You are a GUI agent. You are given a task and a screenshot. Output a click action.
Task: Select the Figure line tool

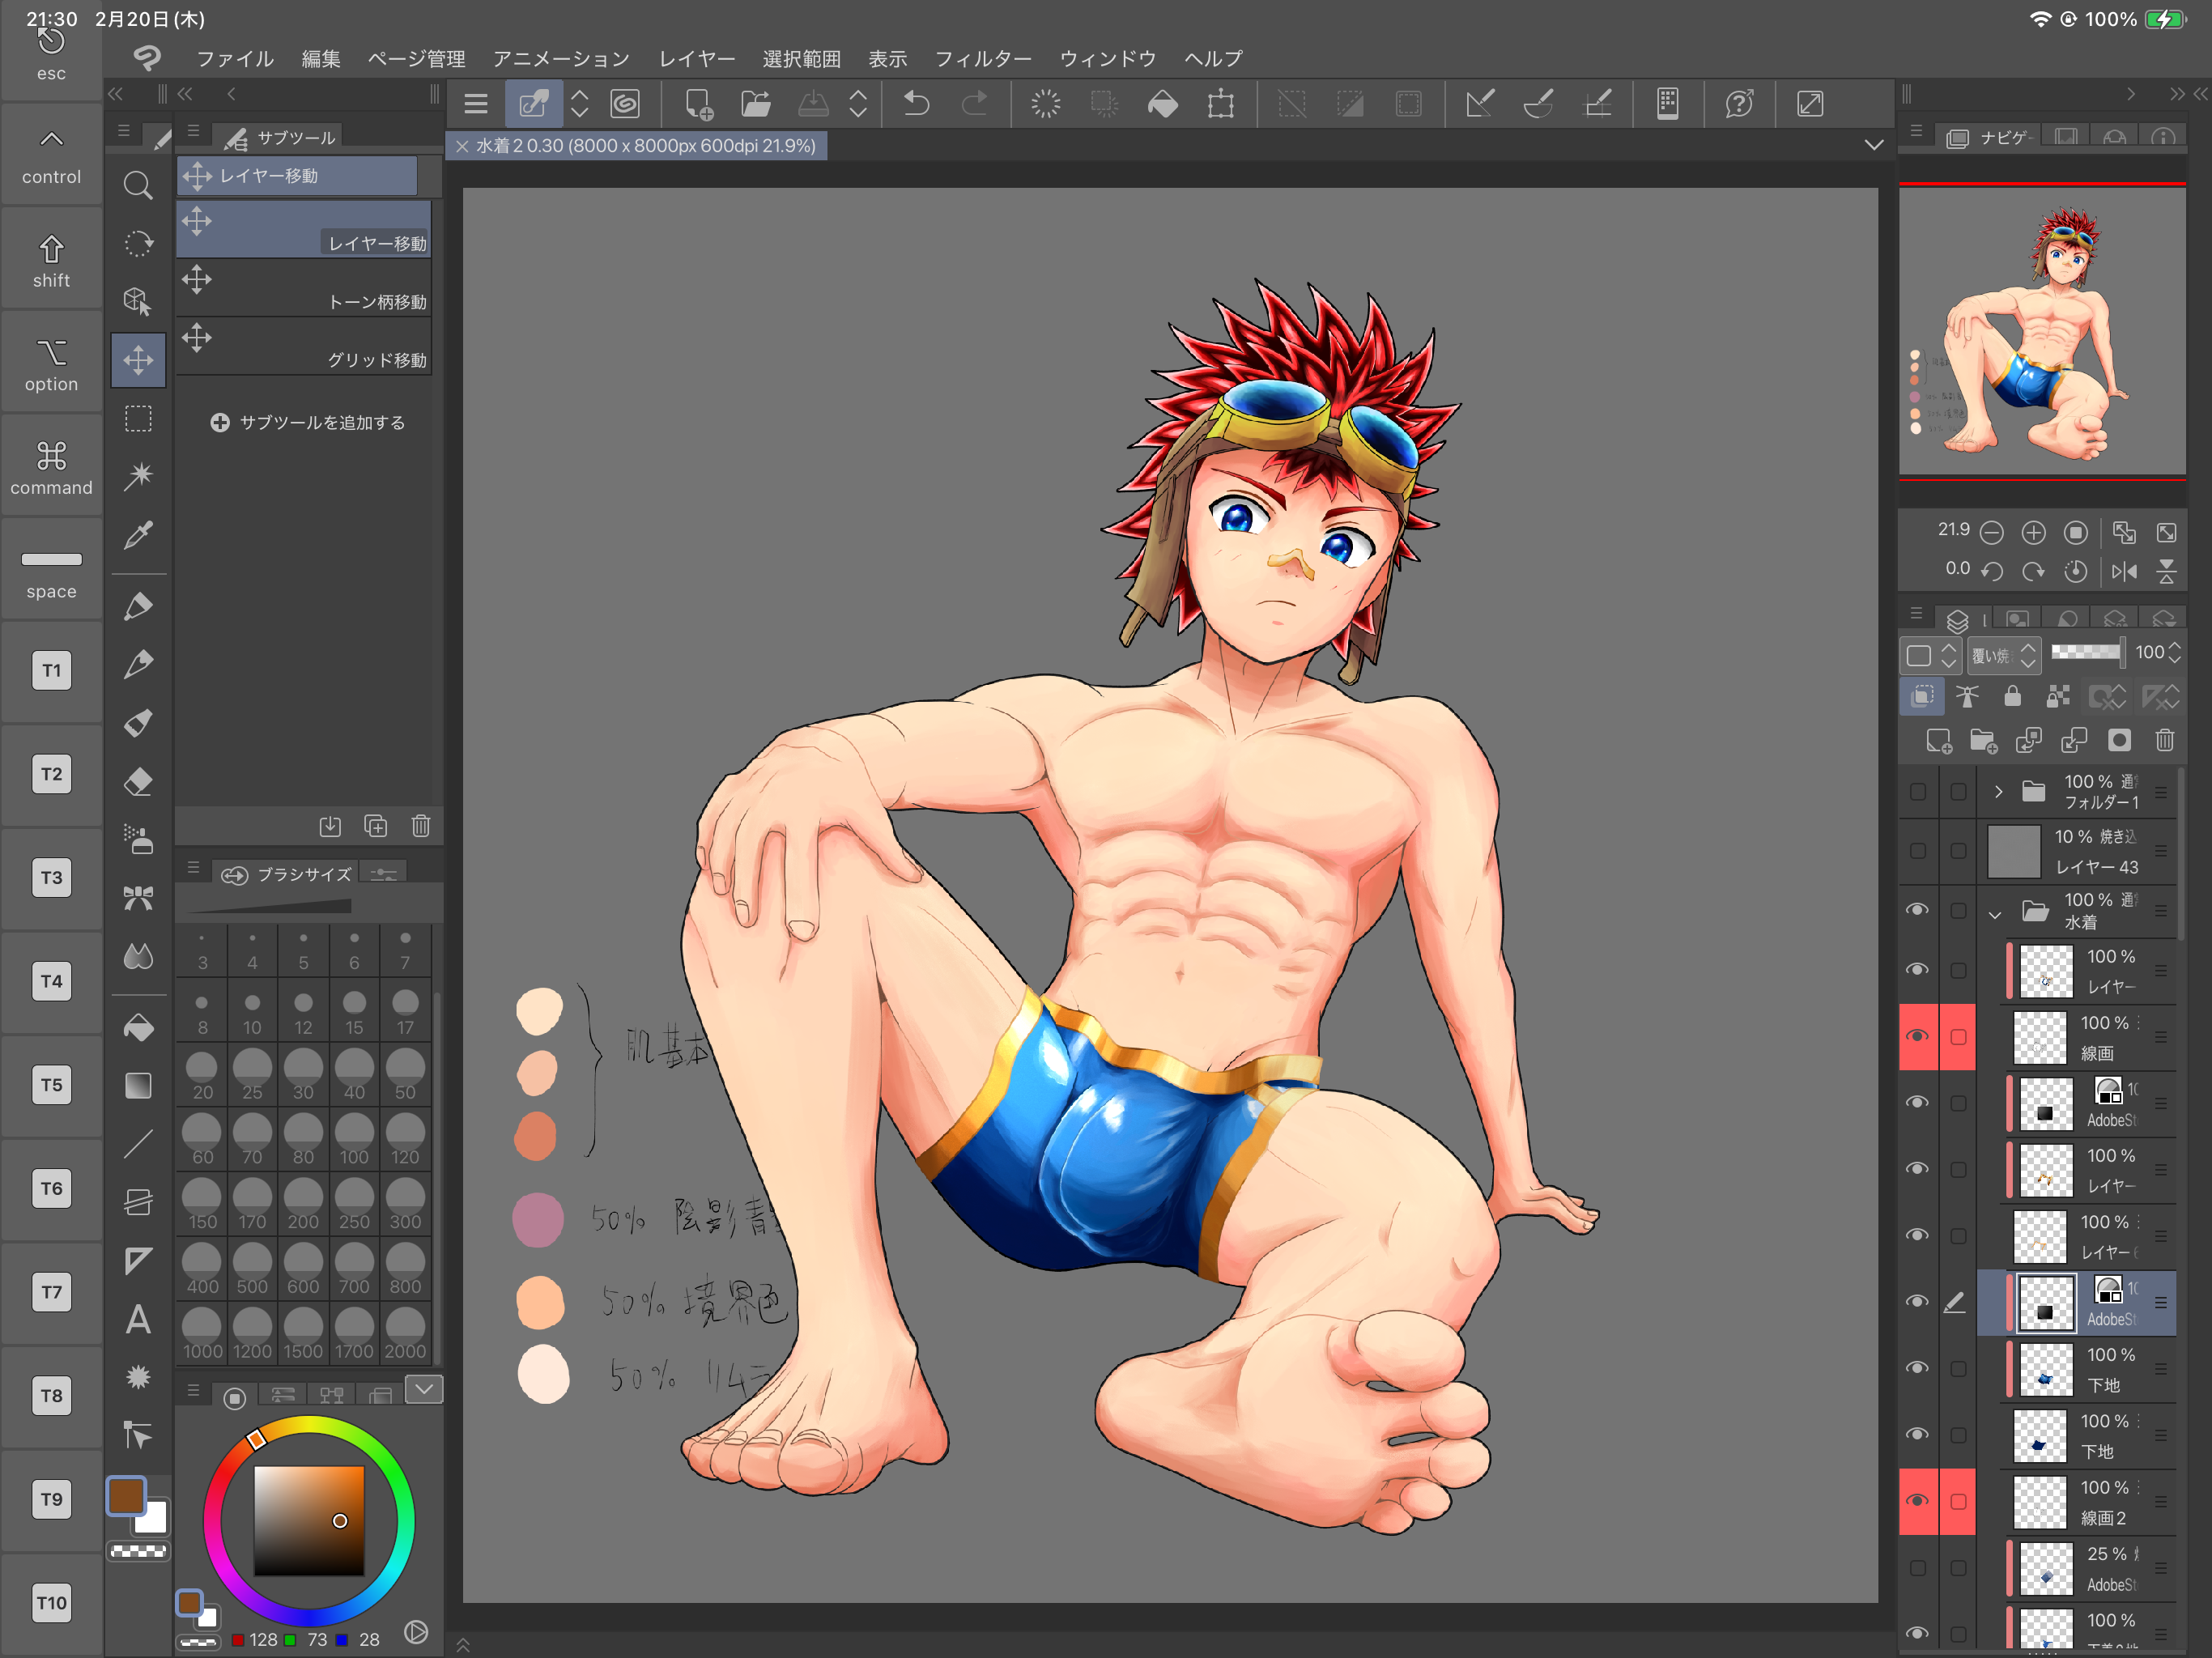(x=138, y=1144)
